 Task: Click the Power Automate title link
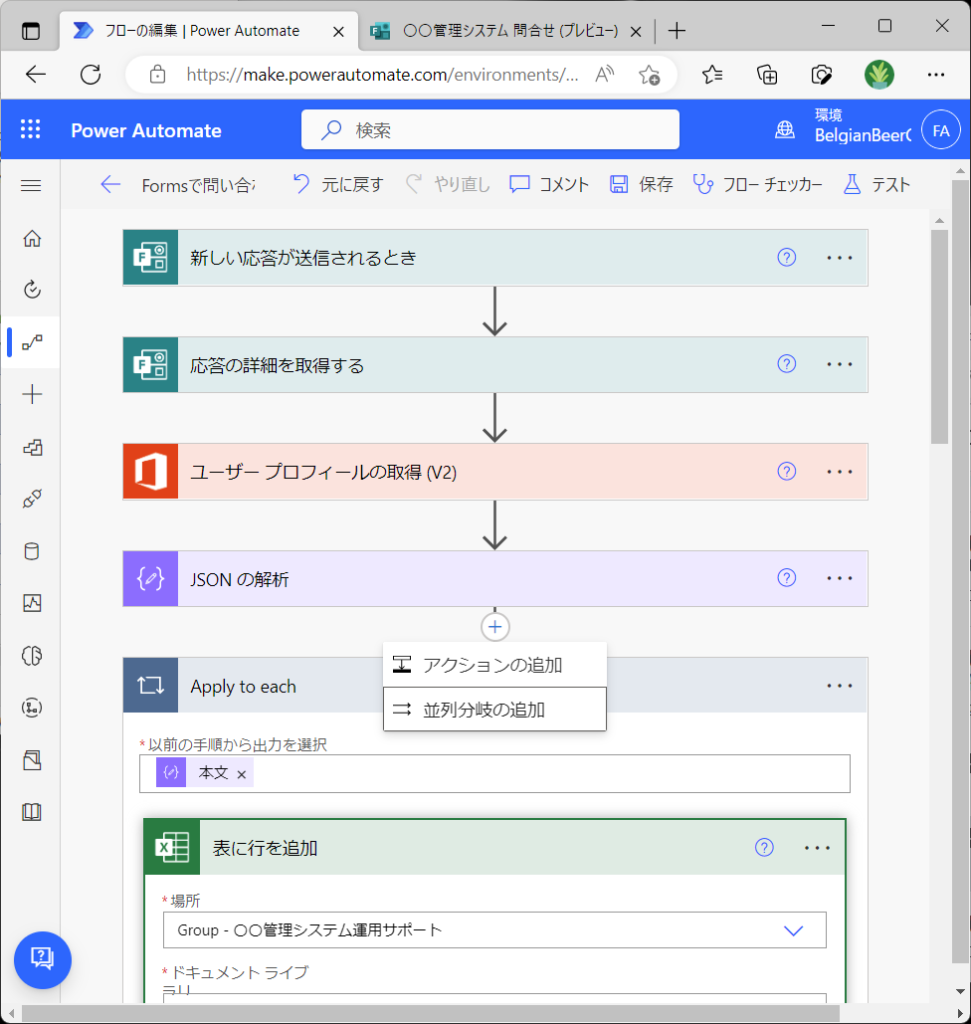(x=146, y=131)
